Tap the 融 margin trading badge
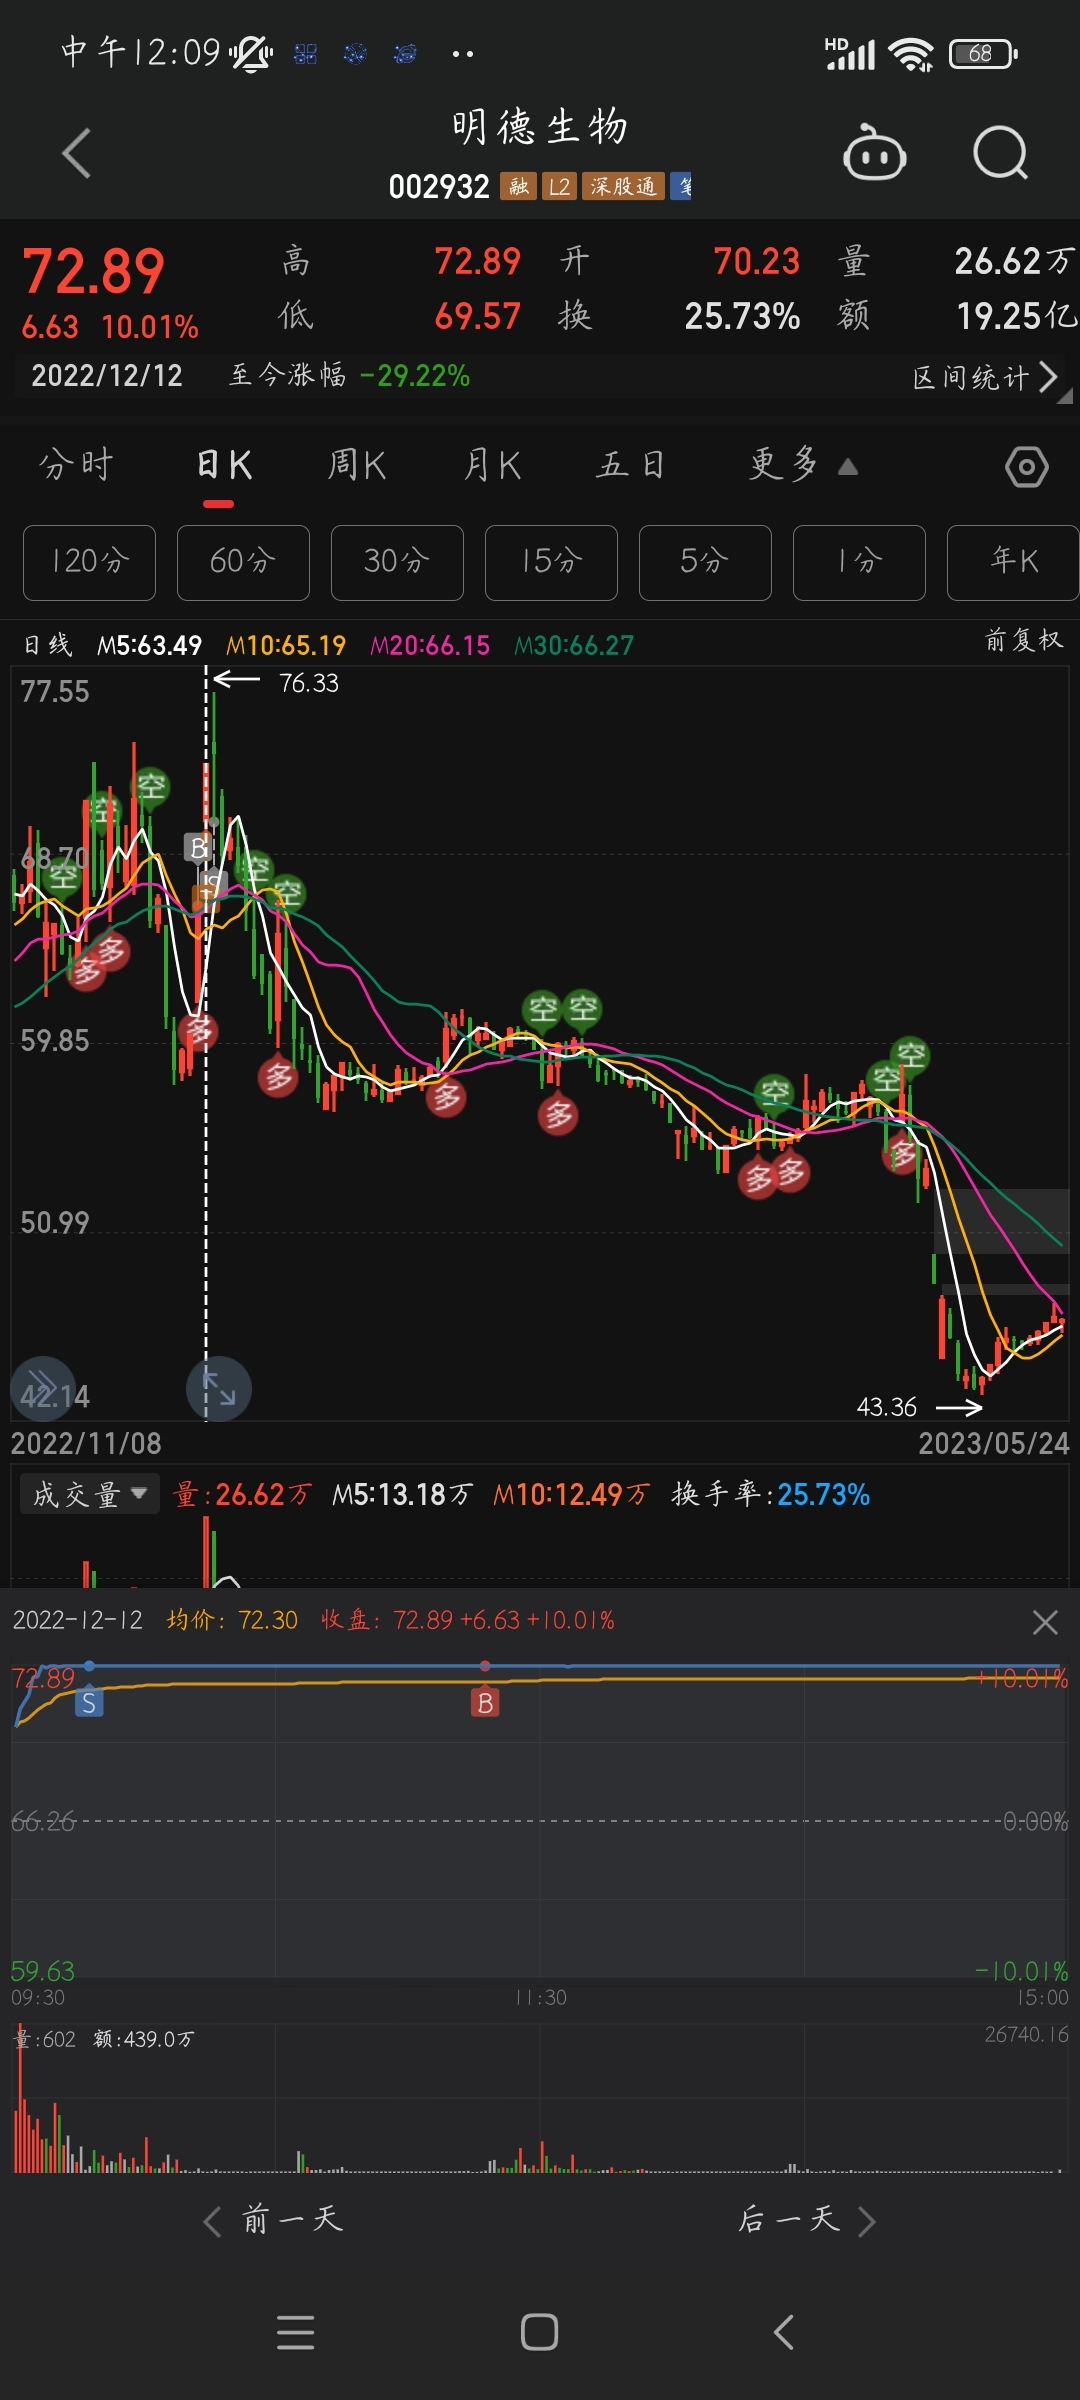The height and width of the screenshot is (2400, 1080). pyautogui.click(x=518, y=186)
